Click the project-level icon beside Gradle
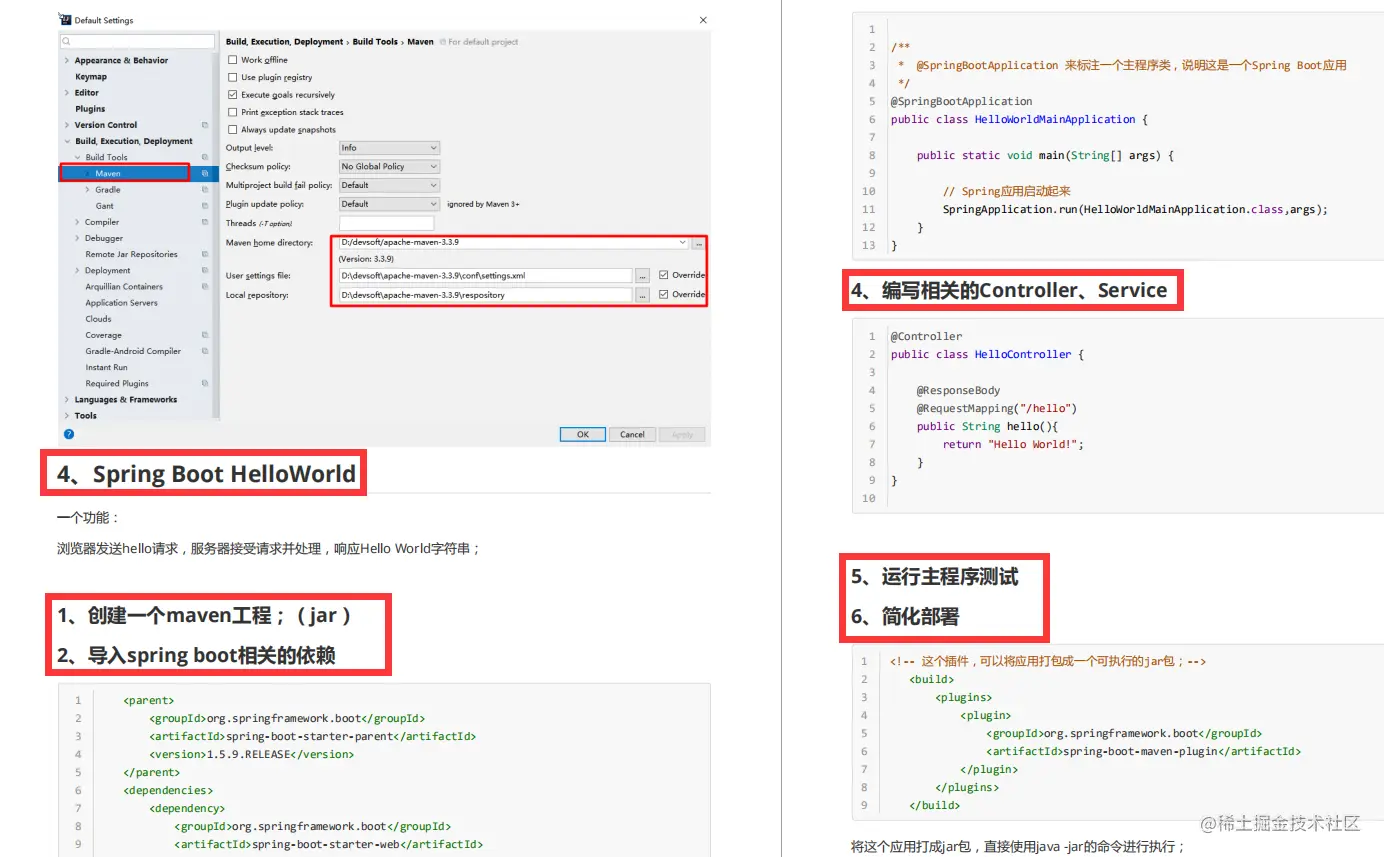Image resolution: width=1384 pixels, height=857 pixels. [x=205, y=190]
